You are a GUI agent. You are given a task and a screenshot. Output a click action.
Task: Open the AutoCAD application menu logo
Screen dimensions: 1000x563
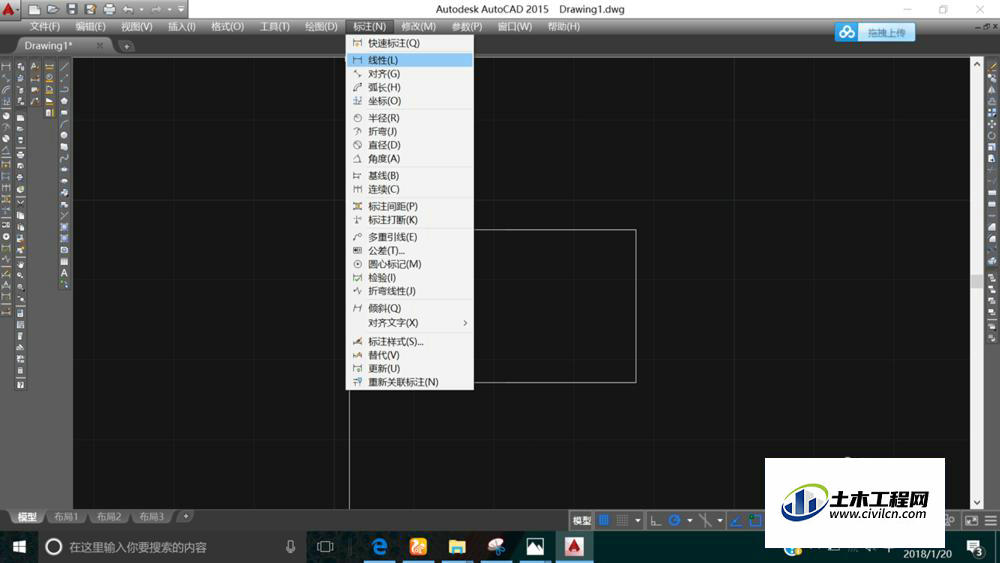tap(9, 9)
